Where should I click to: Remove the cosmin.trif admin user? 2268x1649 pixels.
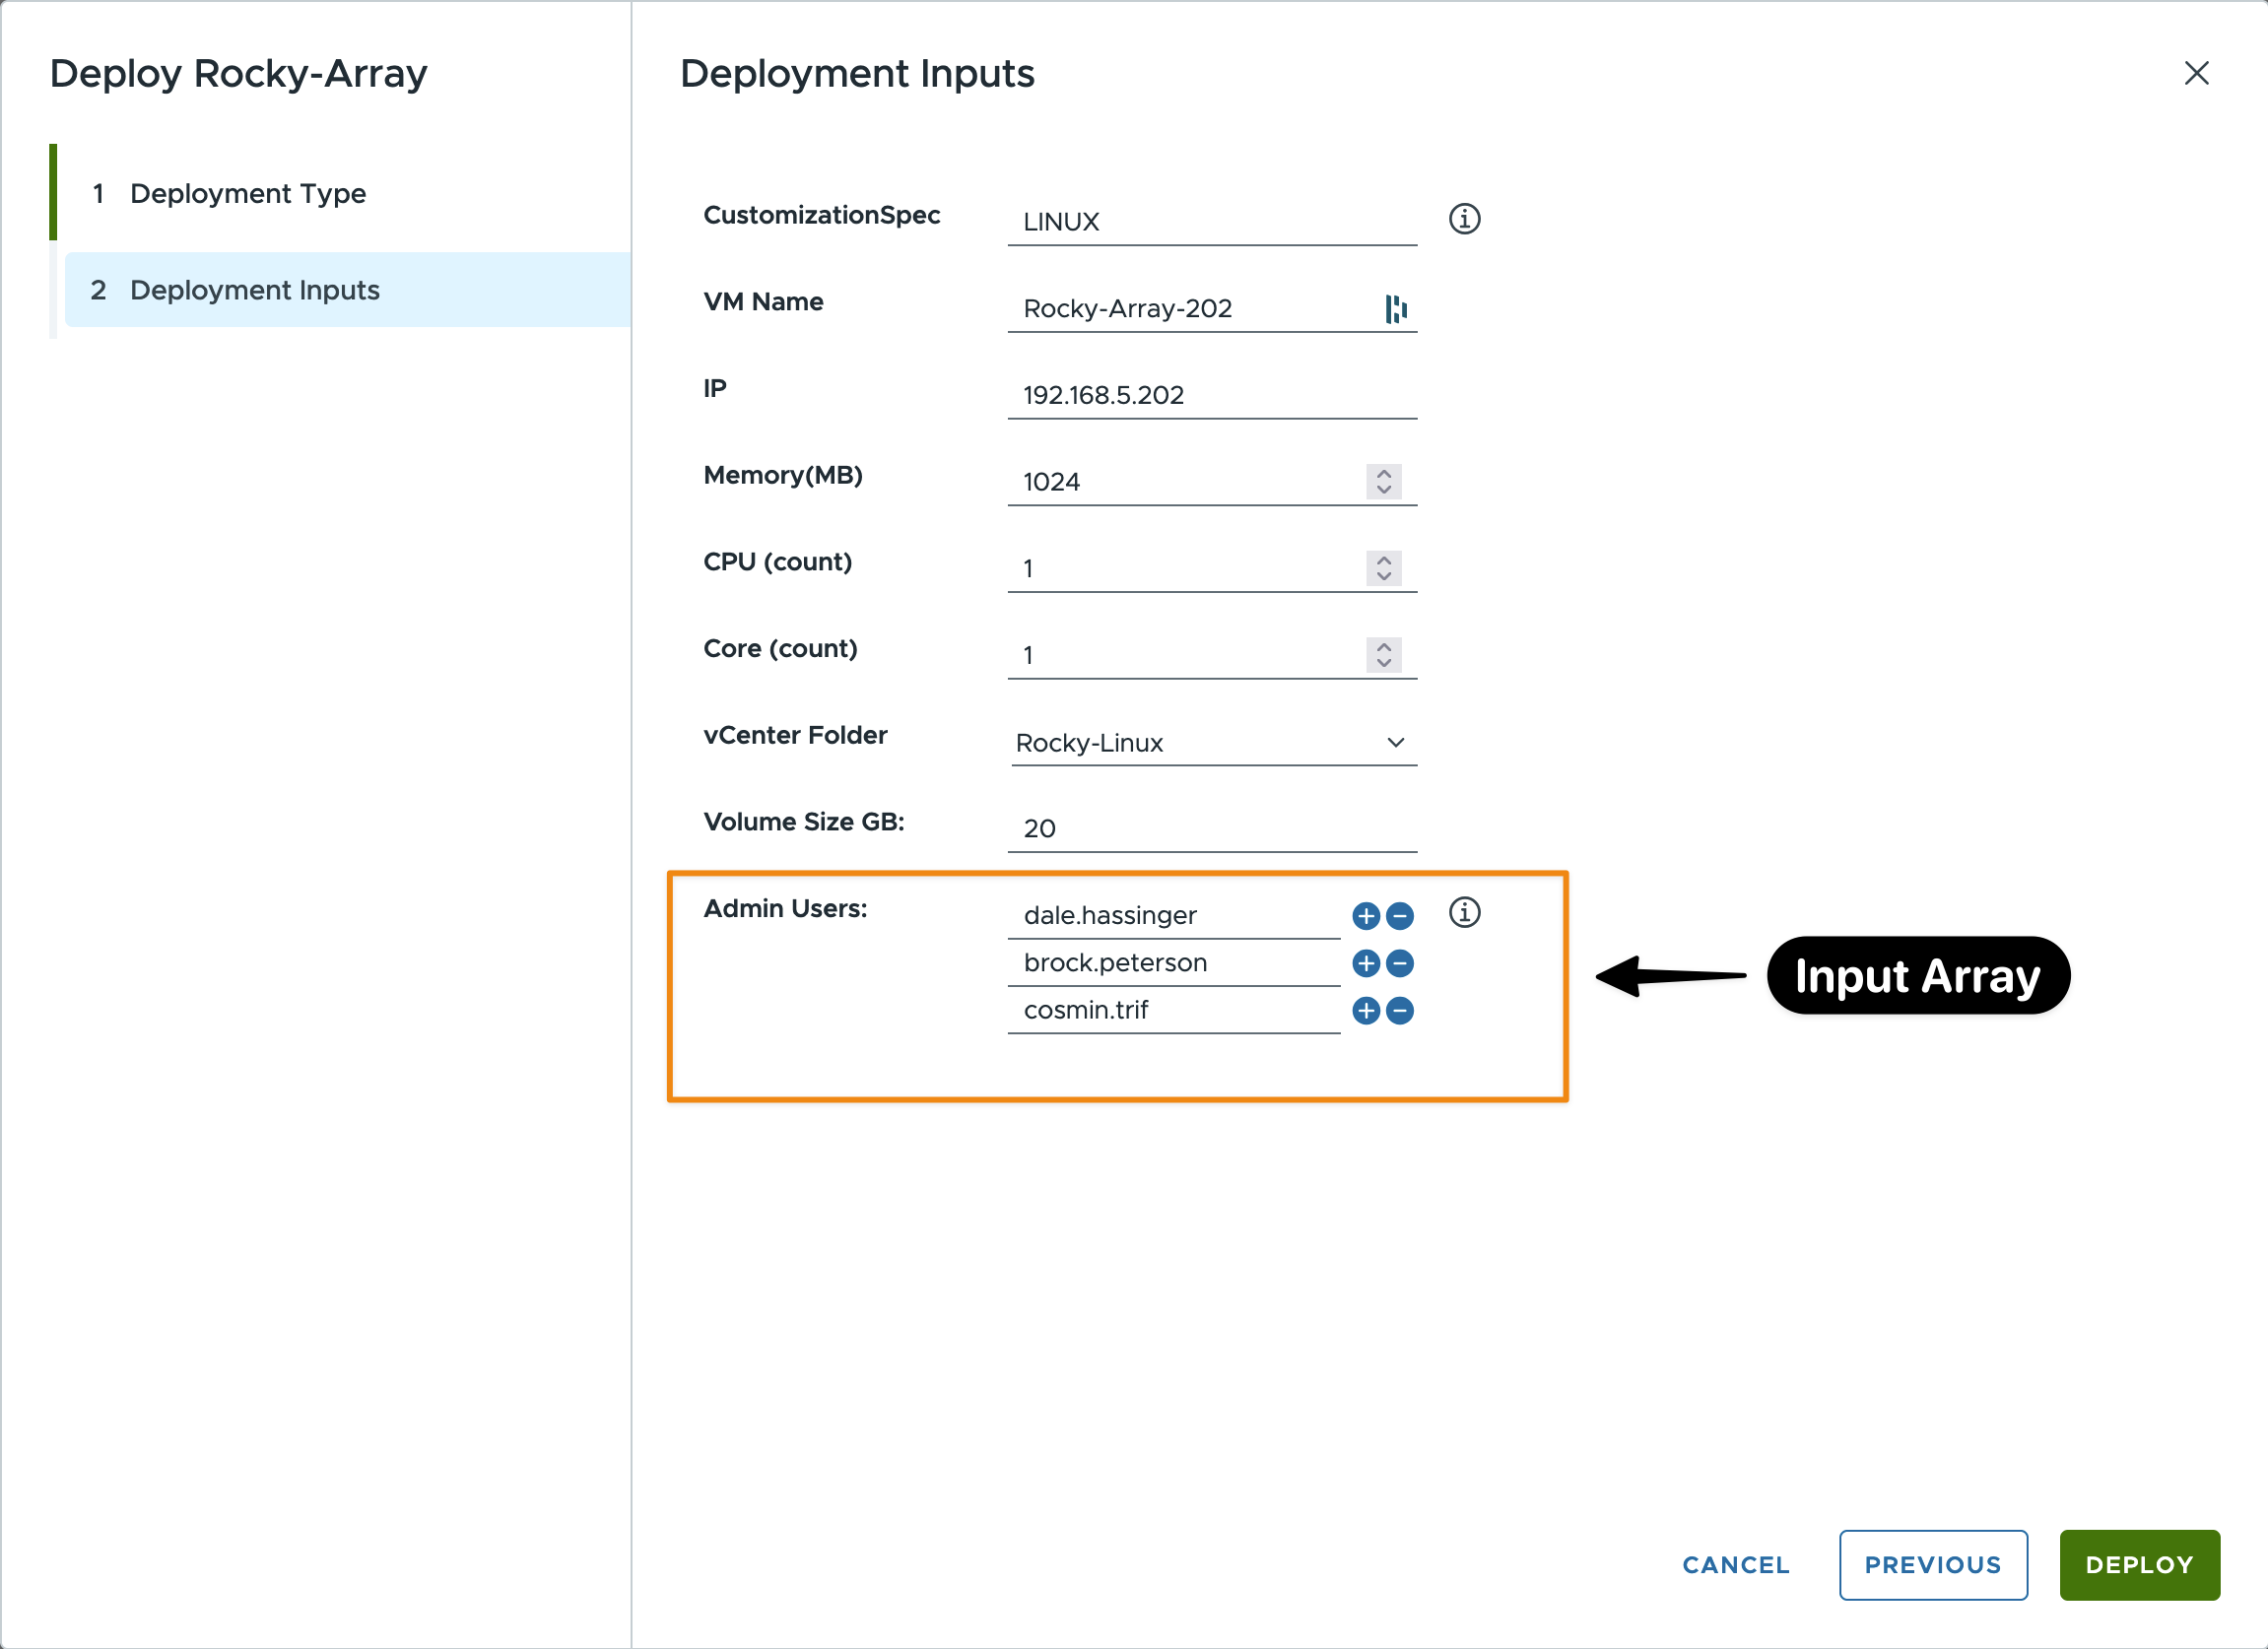point(1400,1011)
